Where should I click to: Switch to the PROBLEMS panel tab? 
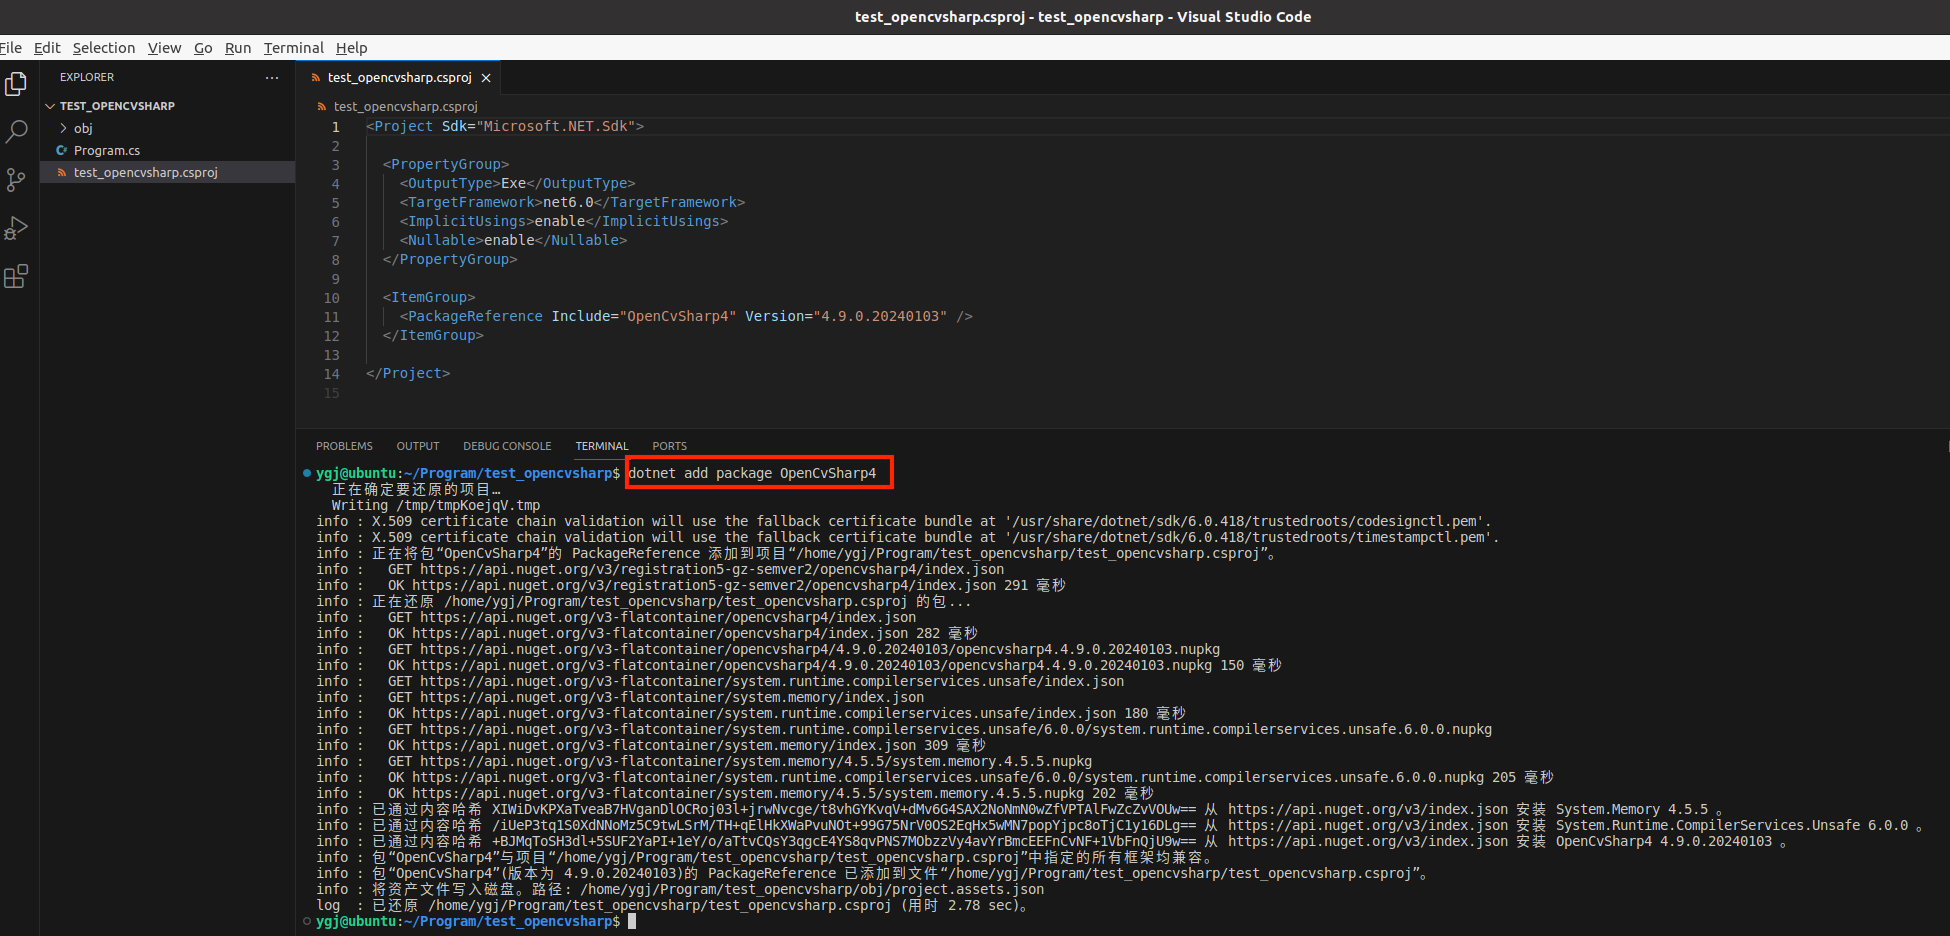[344, 446]
